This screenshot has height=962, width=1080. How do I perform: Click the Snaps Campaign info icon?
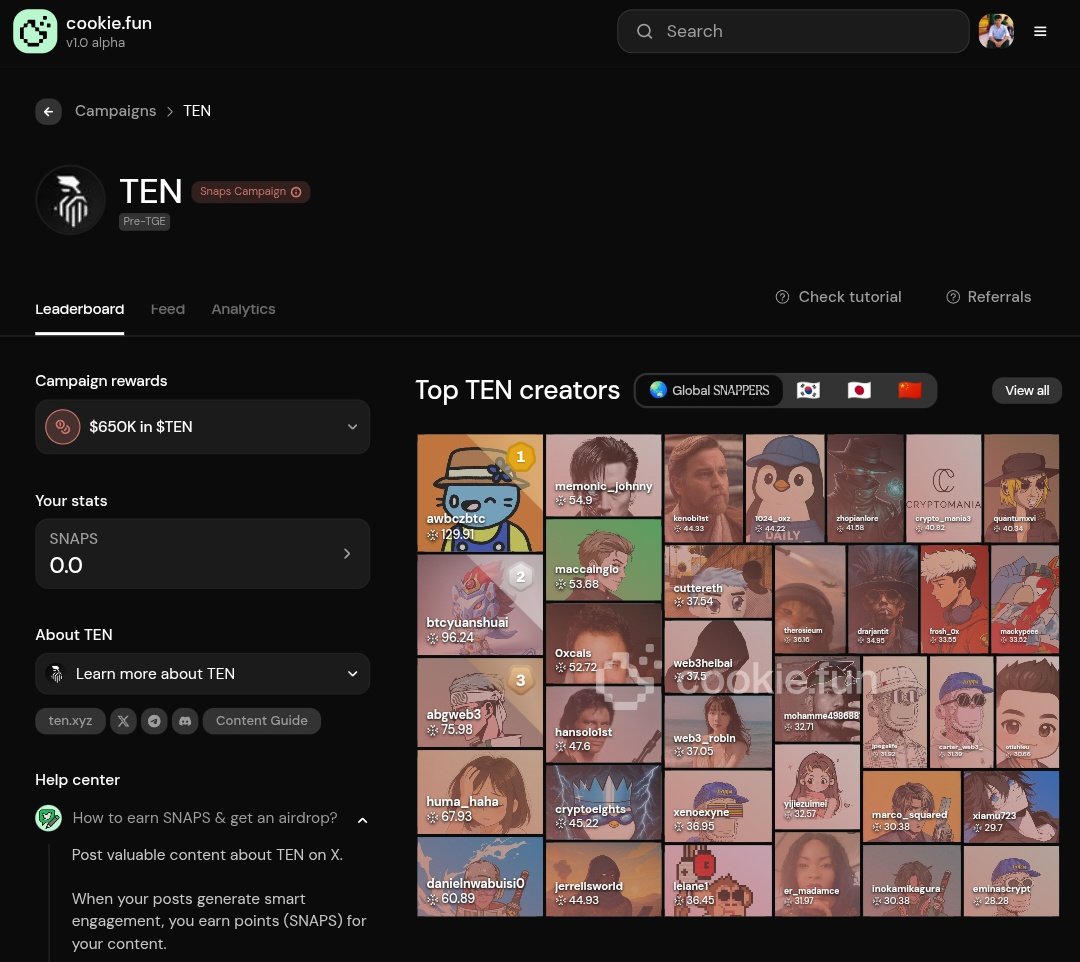296,192
